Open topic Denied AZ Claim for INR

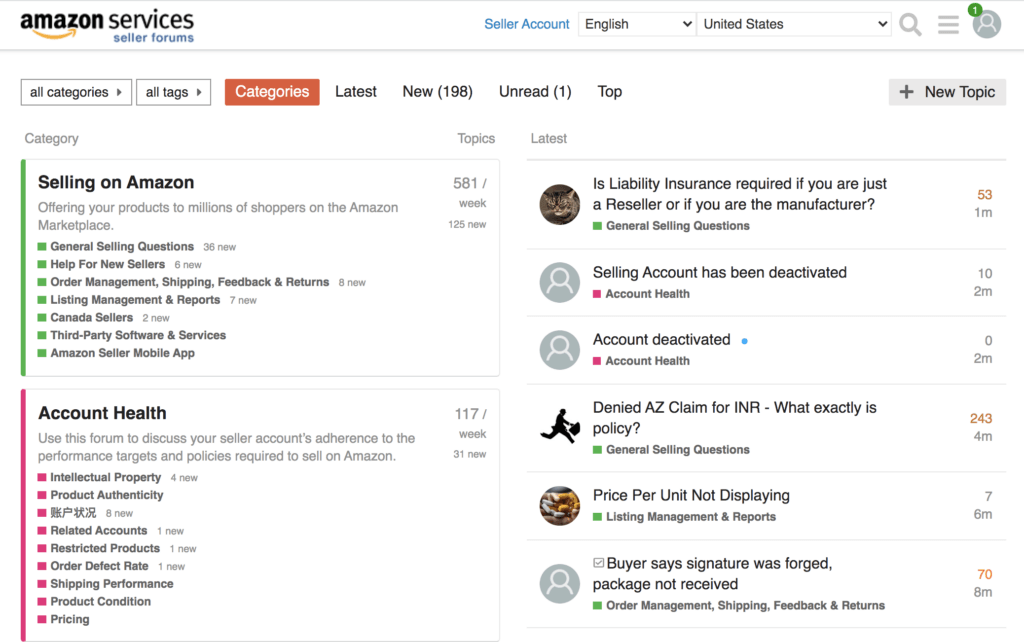point(735,418)
